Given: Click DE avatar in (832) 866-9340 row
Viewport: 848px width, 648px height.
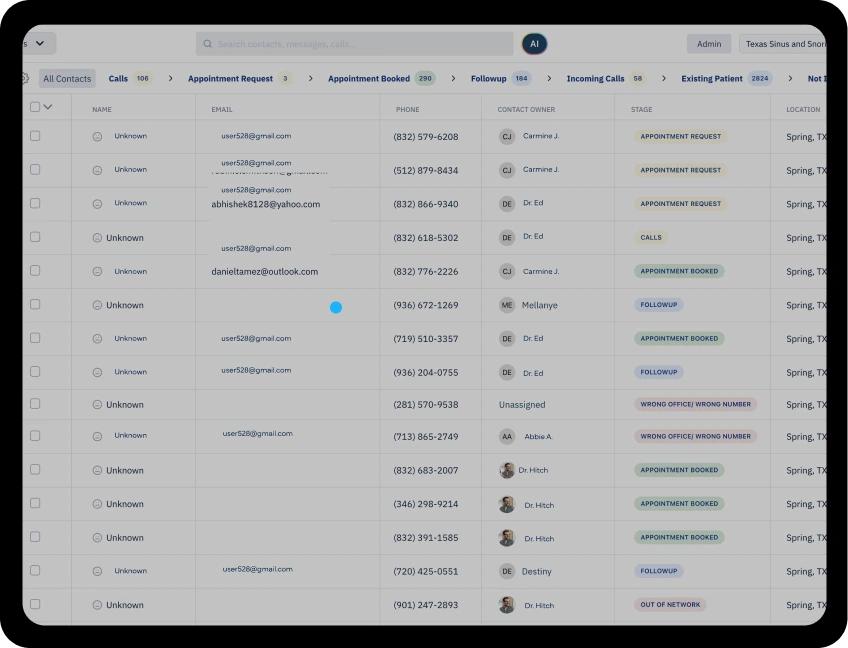Looking at the screenshot, I should (x=507, y=204).
